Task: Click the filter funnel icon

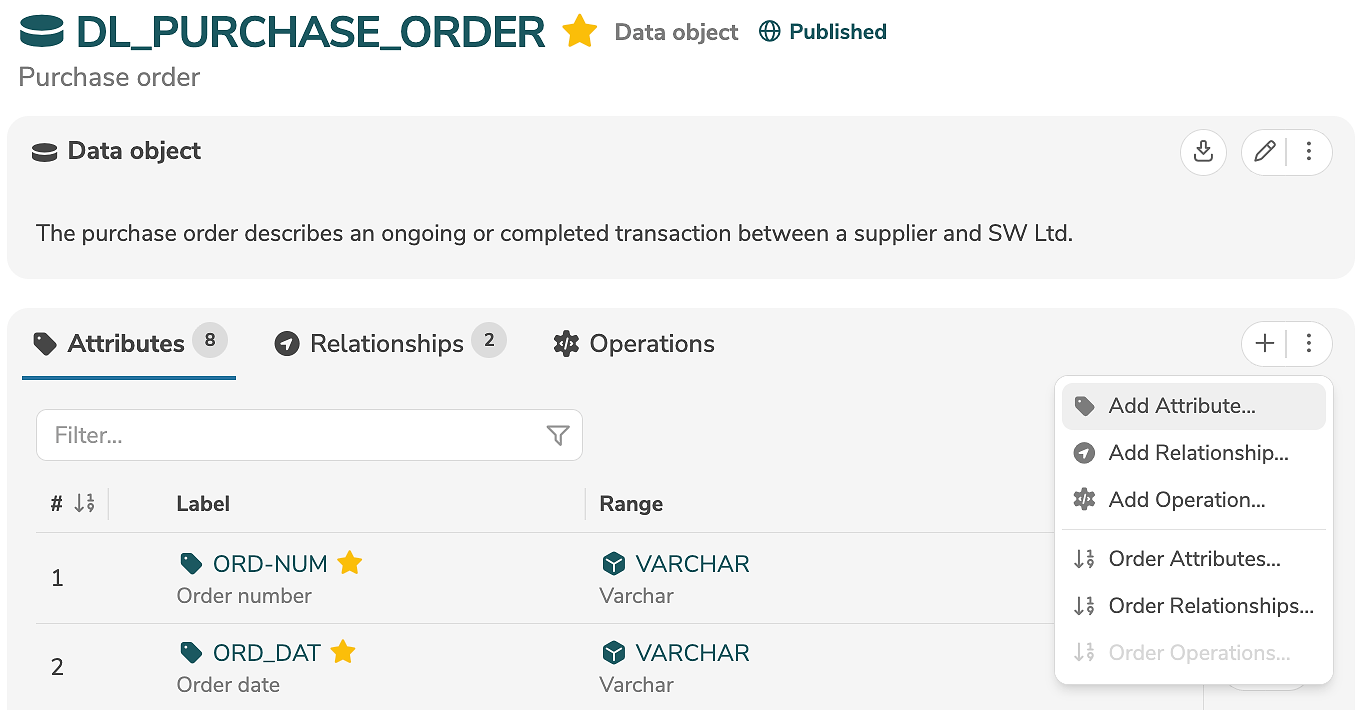Action: click(x=558, y=435)
